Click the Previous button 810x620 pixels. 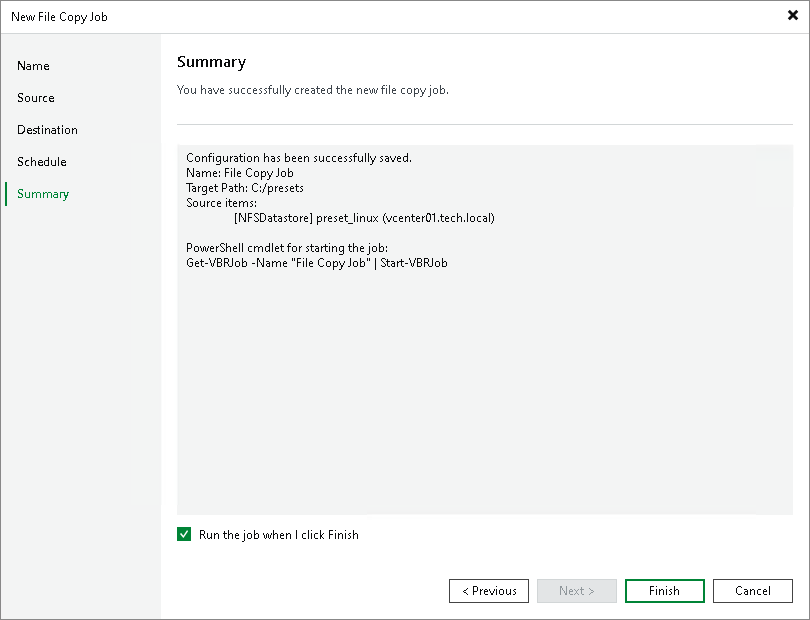(x=489, y=591)
